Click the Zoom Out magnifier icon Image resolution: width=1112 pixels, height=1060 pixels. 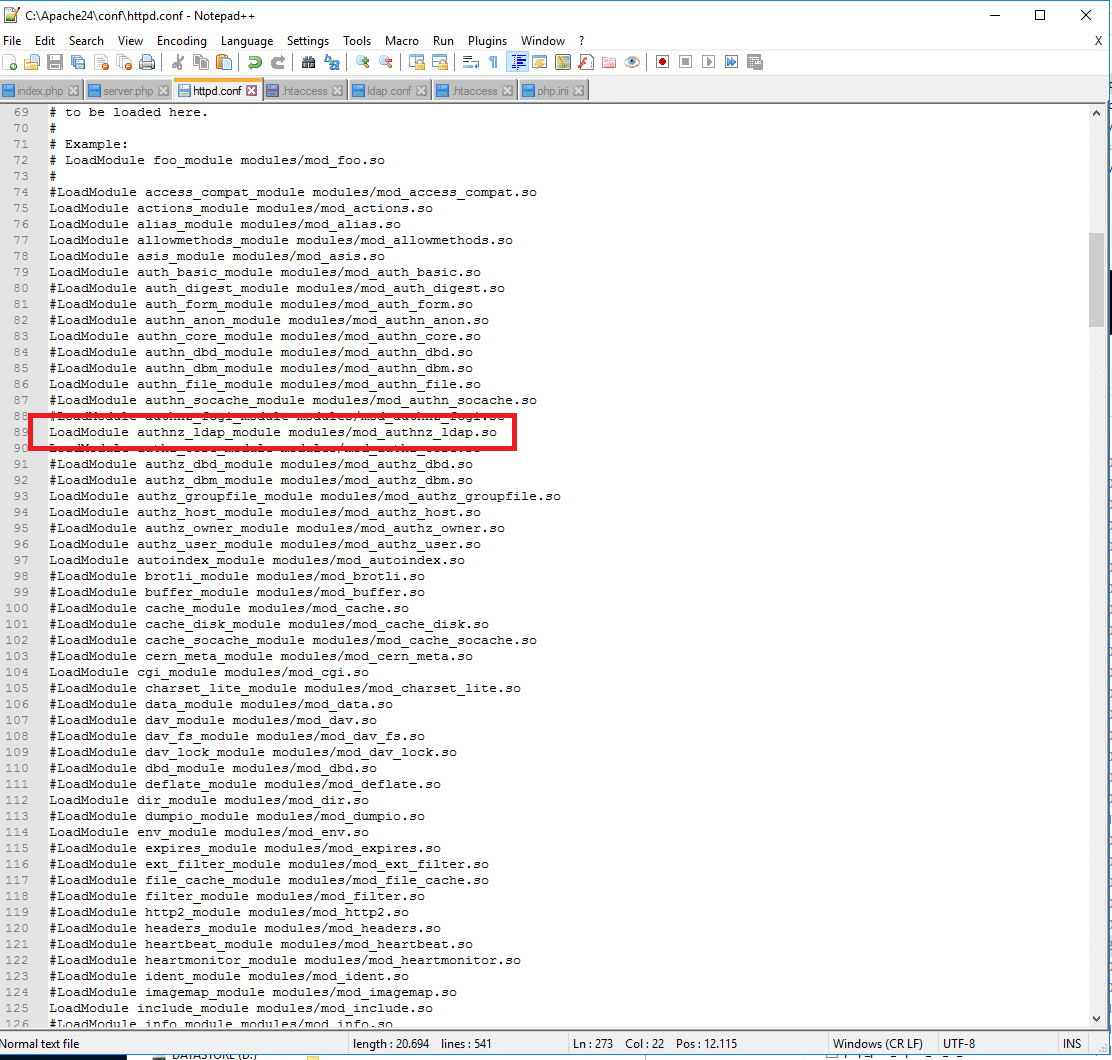tap(386, 62)
